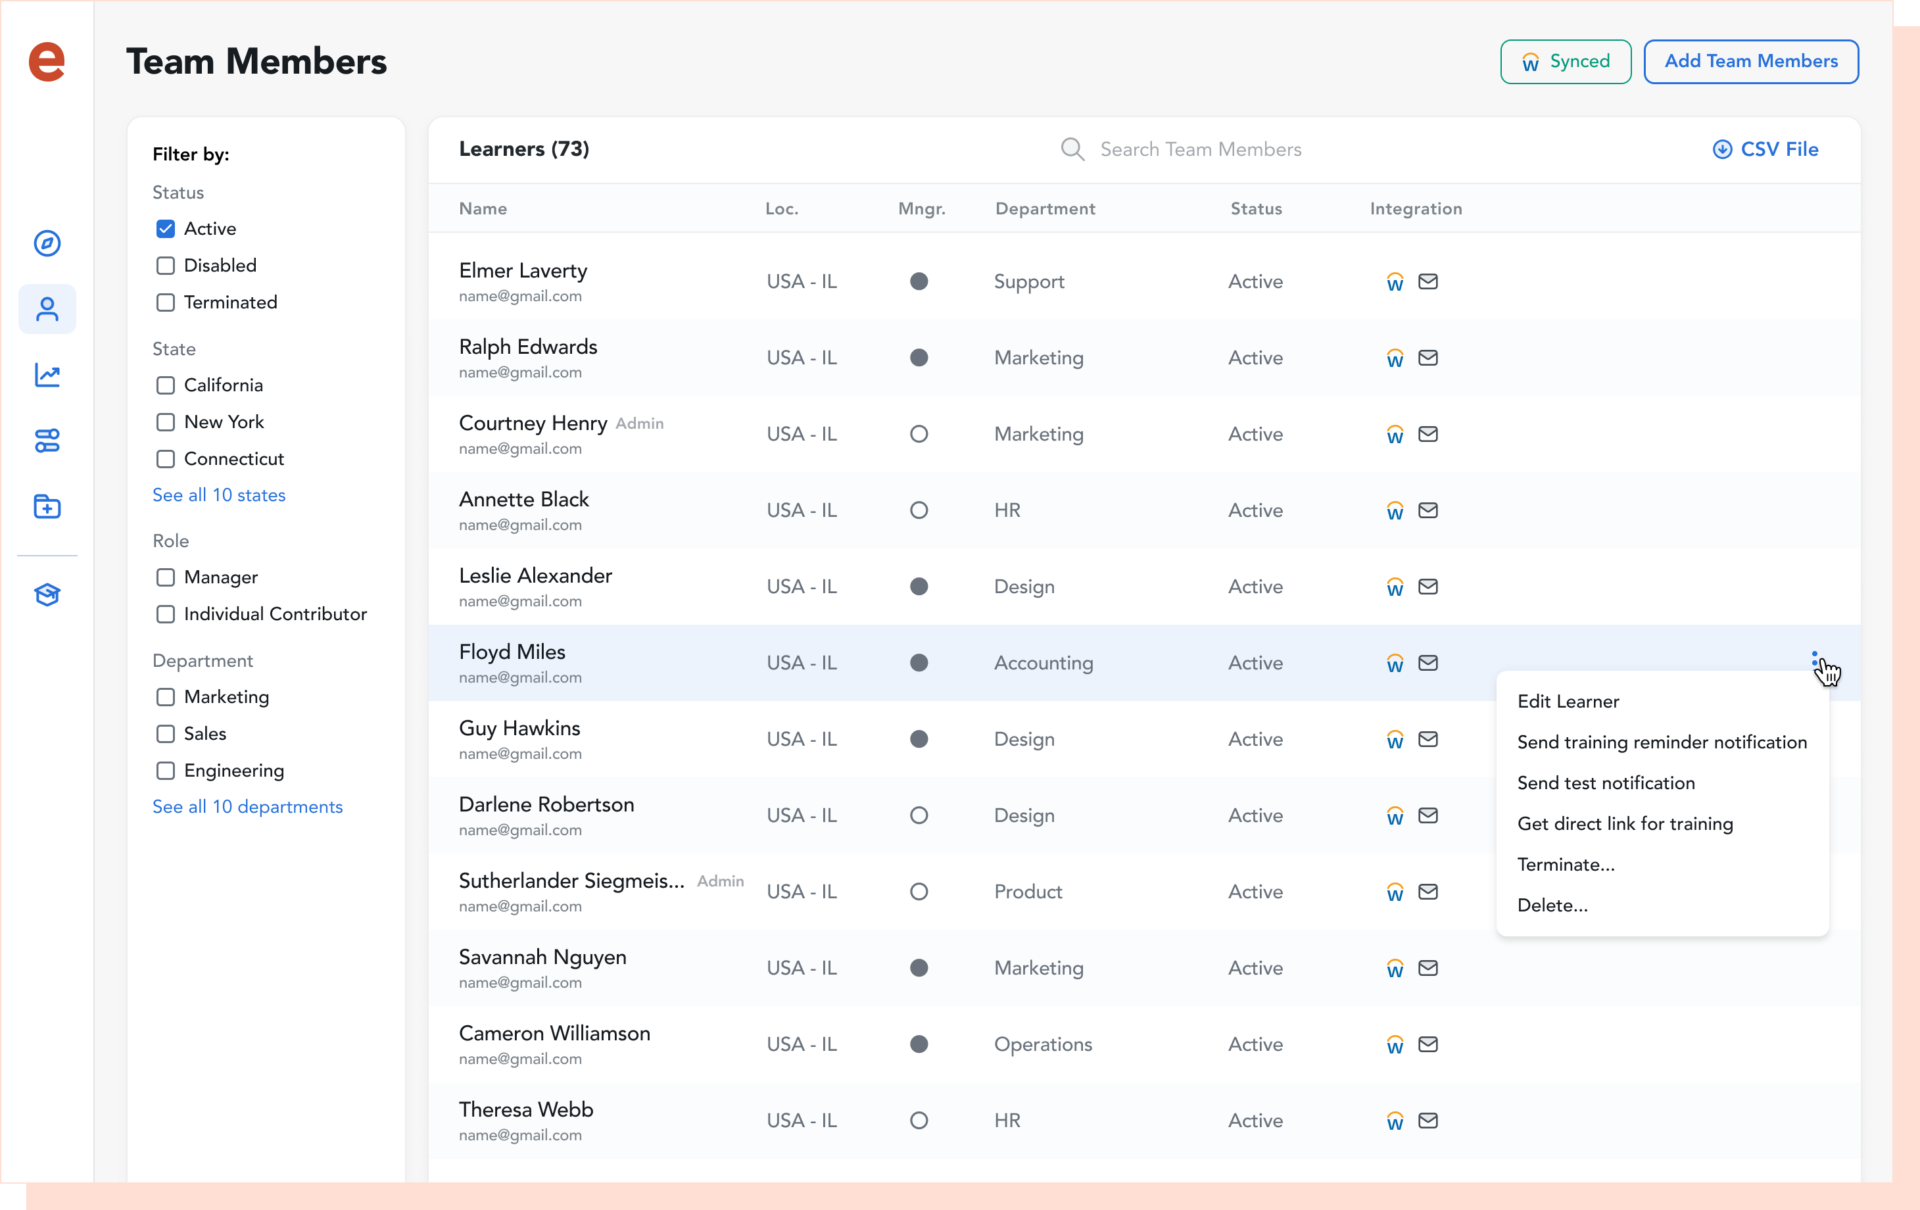Viewport: 1920px width, 1210px height.
Task: Select the compass explore icon in sidebar
Action: [x=47, y=243]
